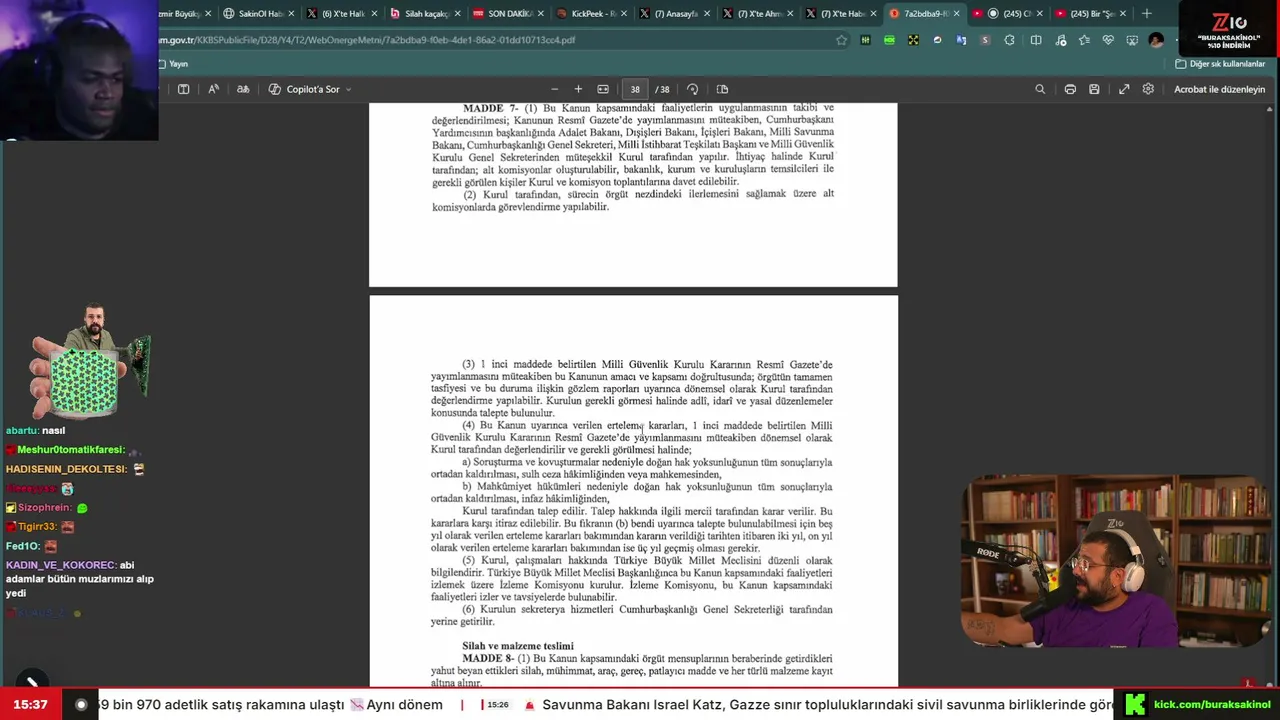Click chat message from KADIN_VE_KOKOREC
This screenshot has height=720, width=1280.
80,579
